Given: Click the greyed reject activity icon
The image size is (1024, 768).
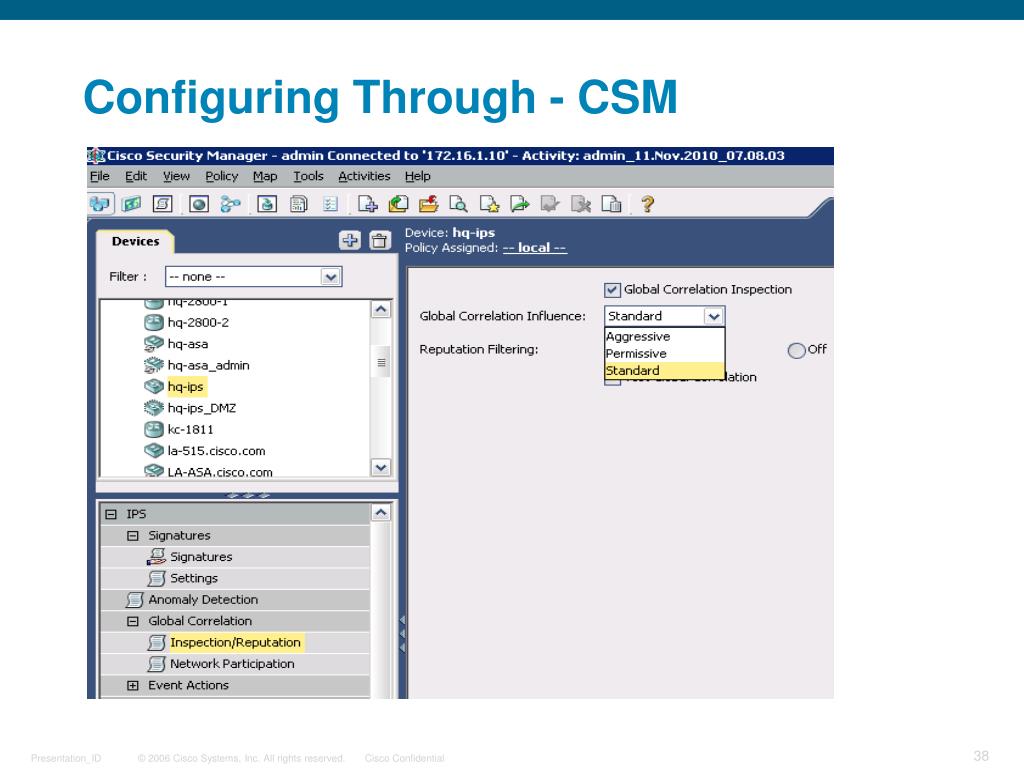Looking at the screenshot, I should [581, 204].
